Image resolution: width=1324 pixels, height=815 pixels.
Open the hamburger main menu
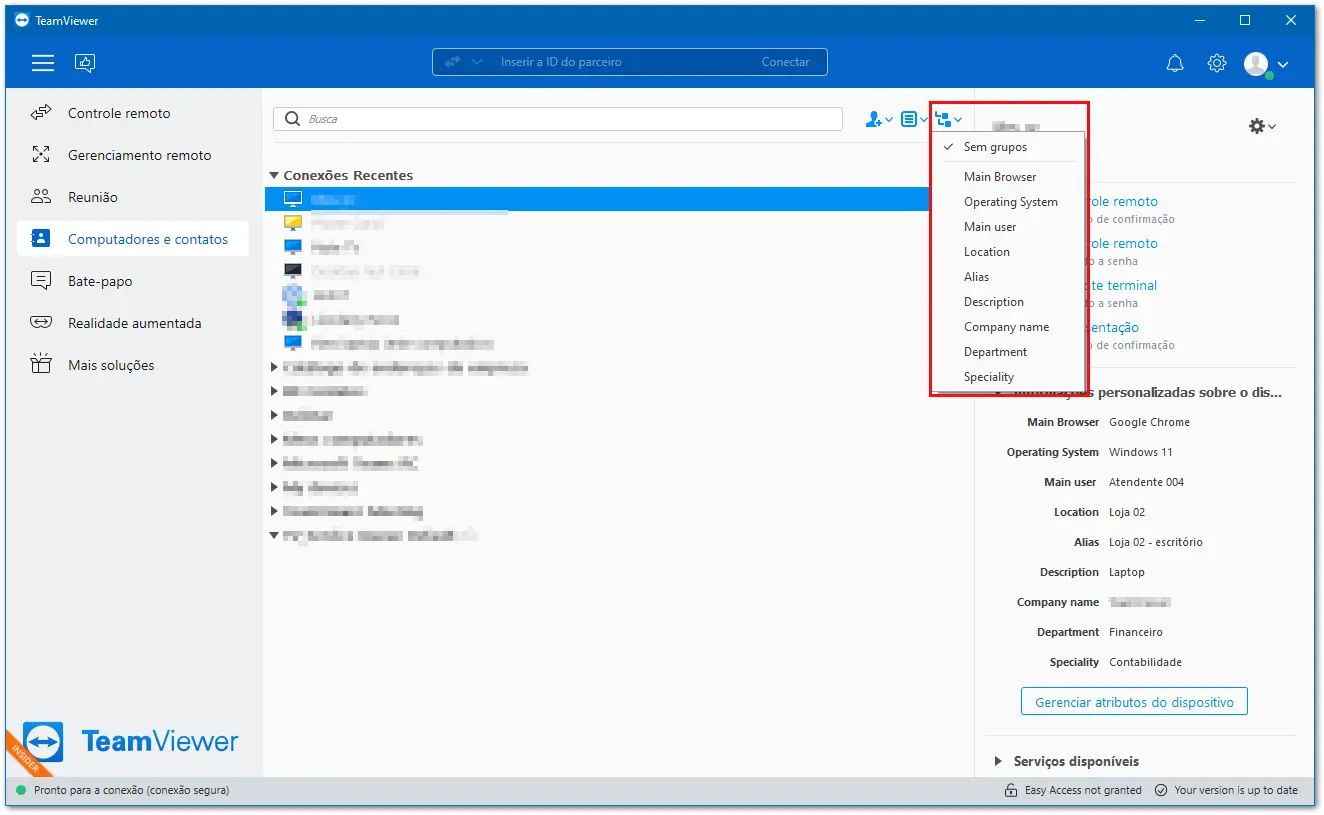coord(43,63)
